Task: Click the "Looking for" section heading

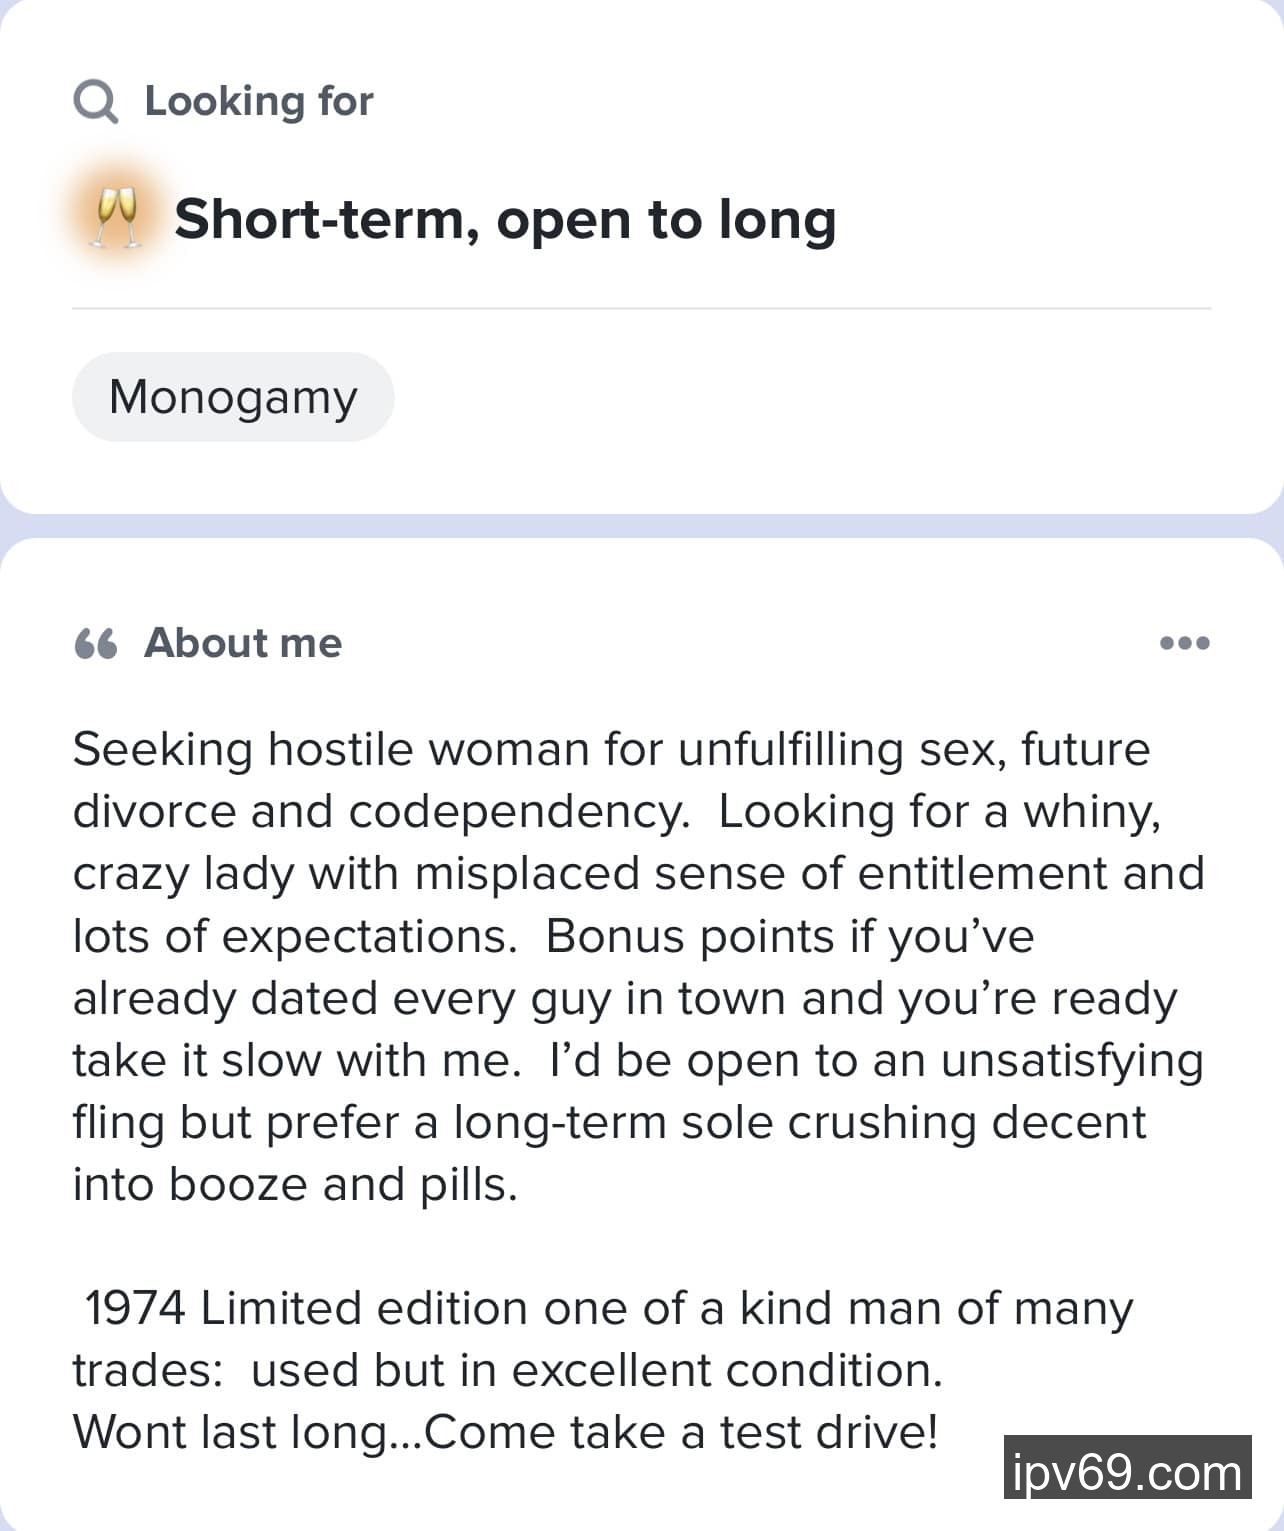Action: (x=259, y=101)
